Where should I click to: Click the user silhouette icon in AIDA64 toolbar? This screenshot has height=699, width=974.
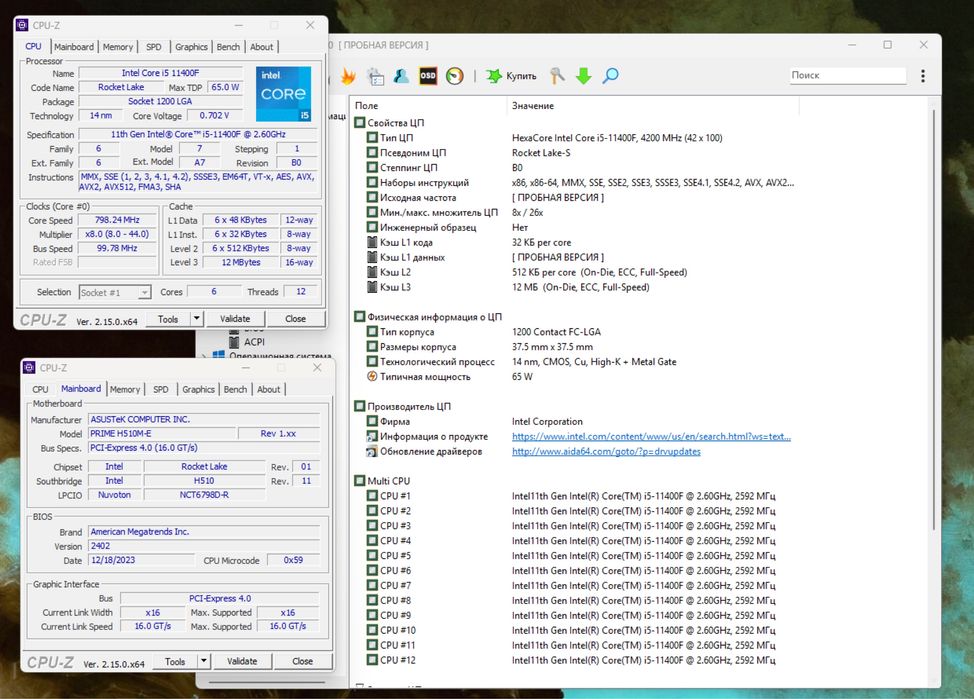click(401, 76)
